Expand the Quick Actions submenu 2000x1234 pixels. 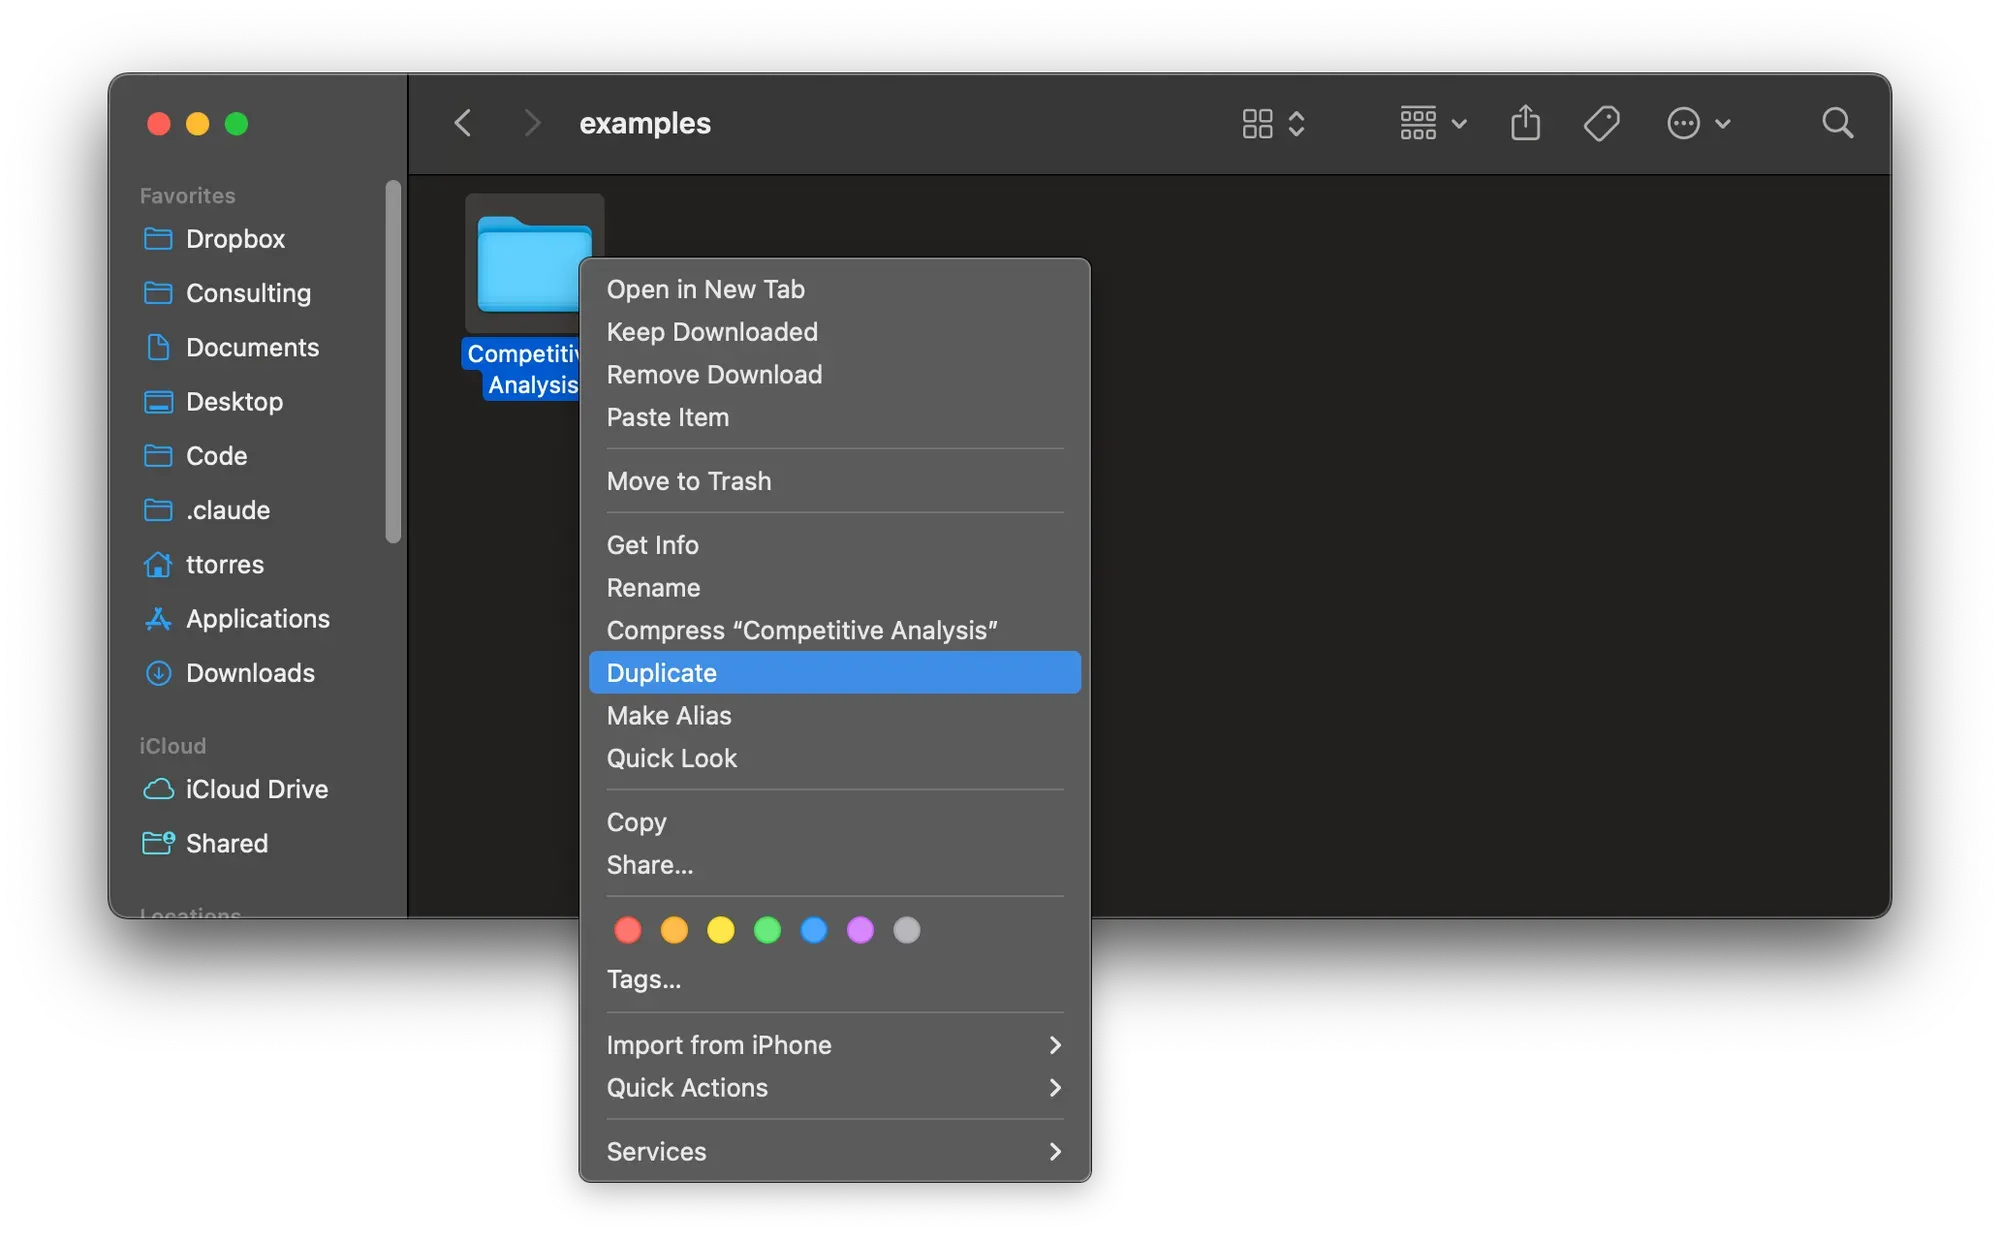[x=834, y=1088]
